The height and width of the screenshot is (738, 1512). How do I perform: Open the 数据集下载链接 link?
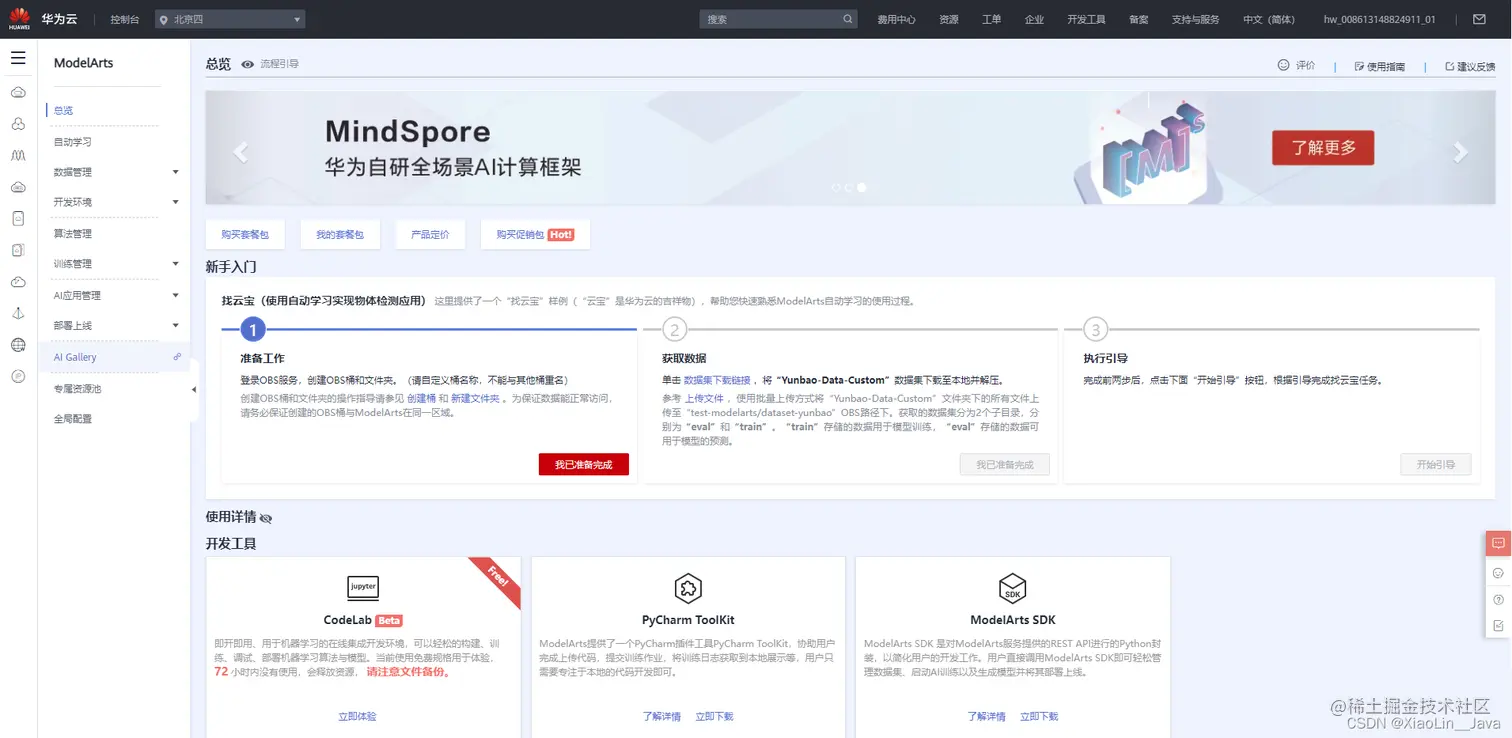coord(717,380)
